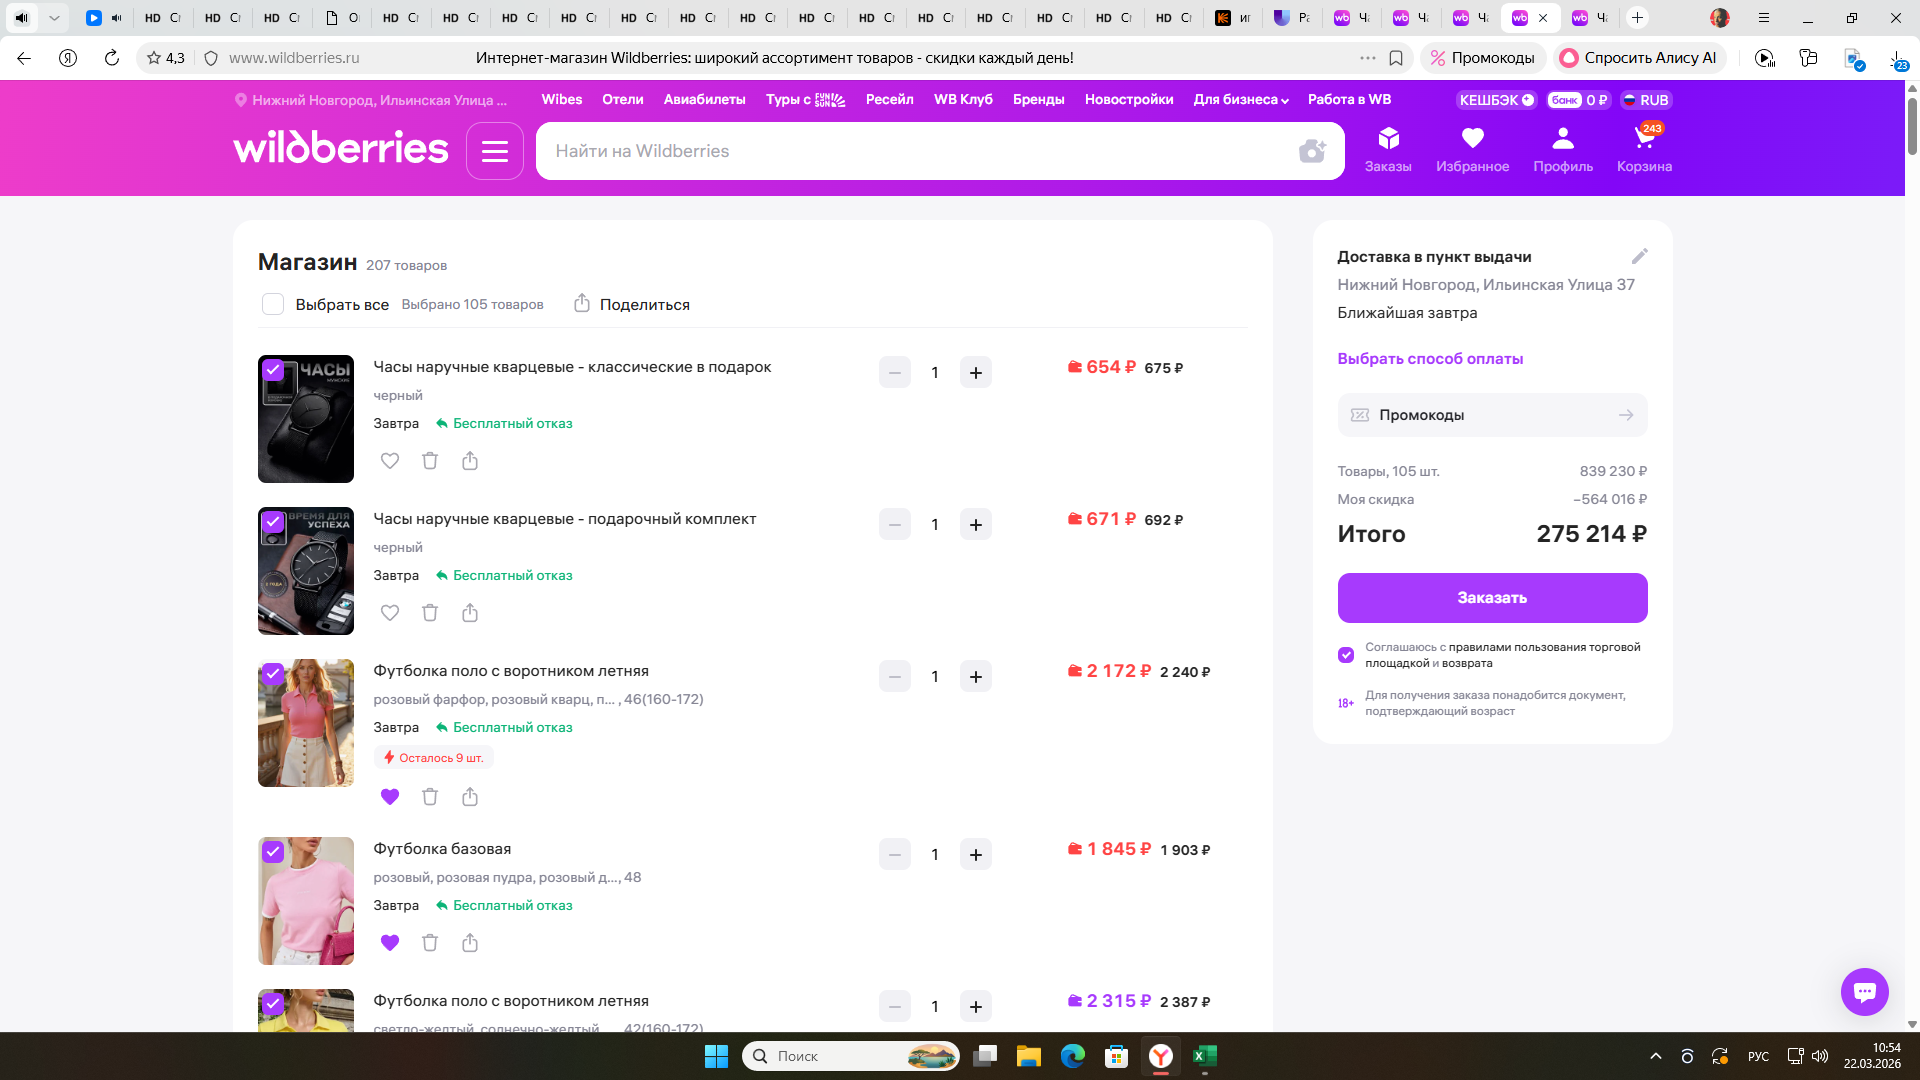
Task: Click the Заказать button
Action: (x=1492, y=598)
